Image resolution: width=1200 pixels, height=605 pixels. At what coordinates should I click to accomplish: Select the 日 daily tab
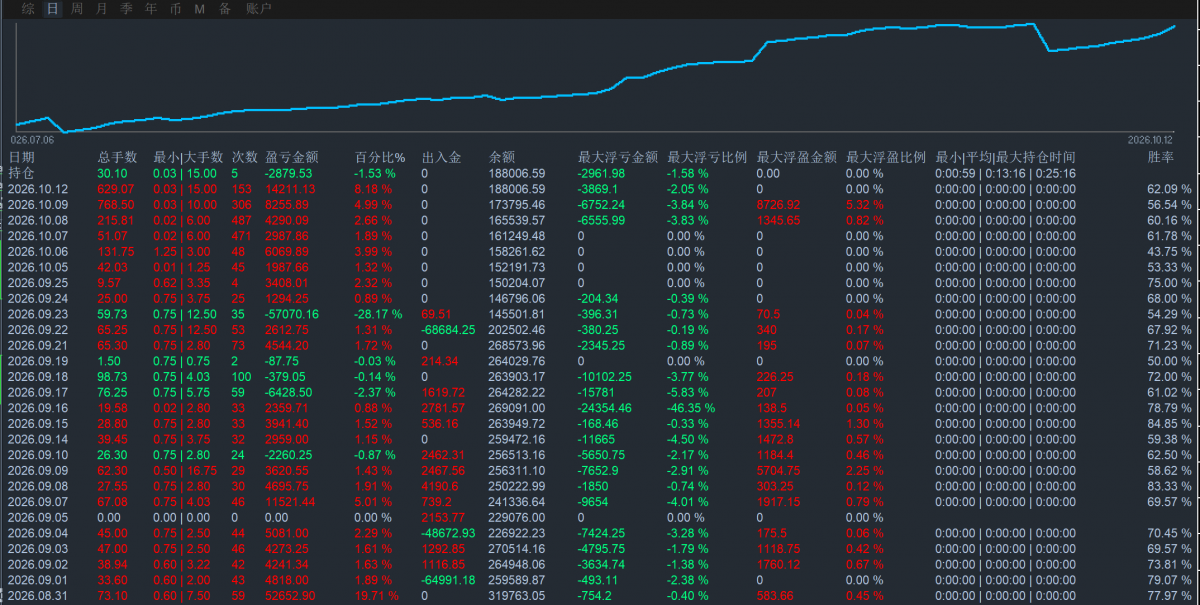52,9
